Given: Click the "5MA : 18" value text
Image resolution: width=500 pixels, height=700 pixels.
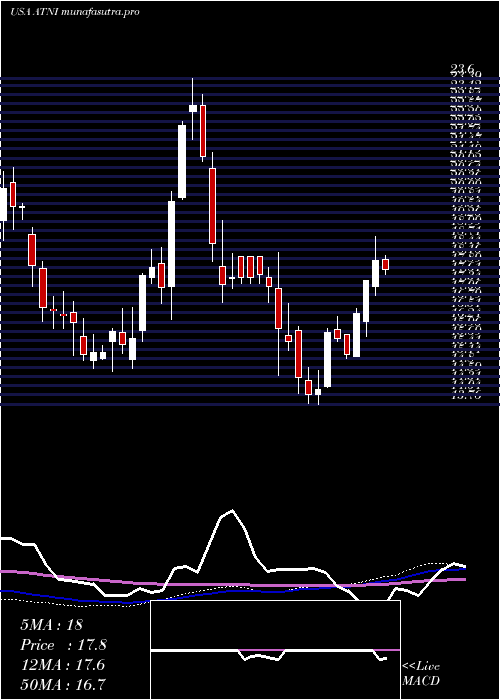Looking at the screenshot, I should 51,625.
